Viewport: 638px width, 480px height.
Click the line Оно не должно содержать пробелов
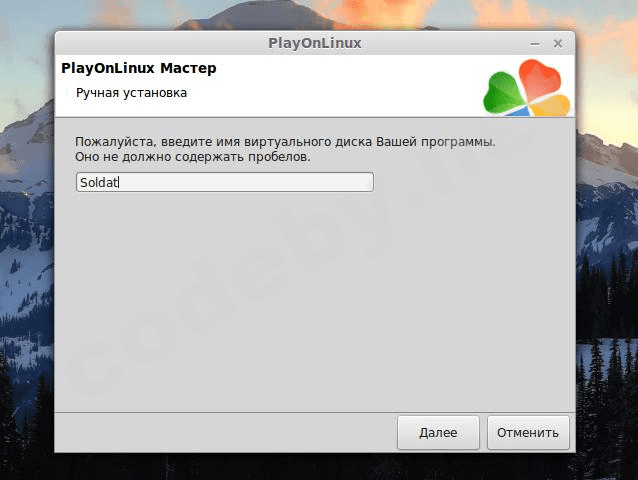(x=193, y=157)
